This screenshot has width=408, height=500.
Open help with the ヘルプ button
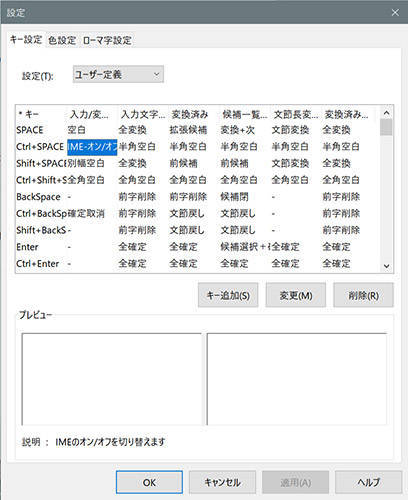368,482
